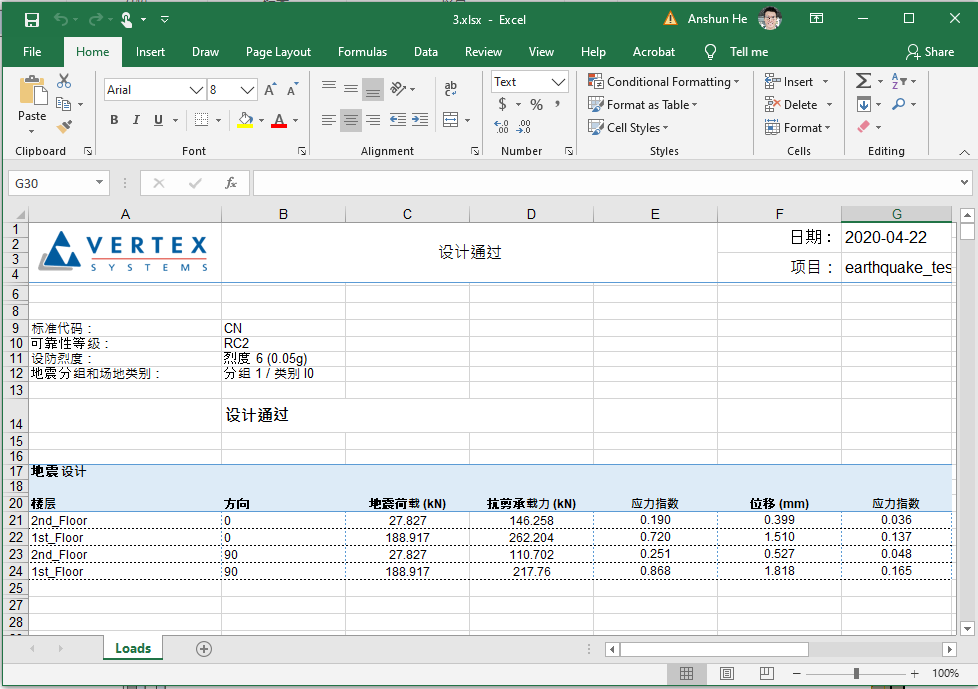Click the Undo arrow icon
The image size is (978, 689).
coord(61,19)
